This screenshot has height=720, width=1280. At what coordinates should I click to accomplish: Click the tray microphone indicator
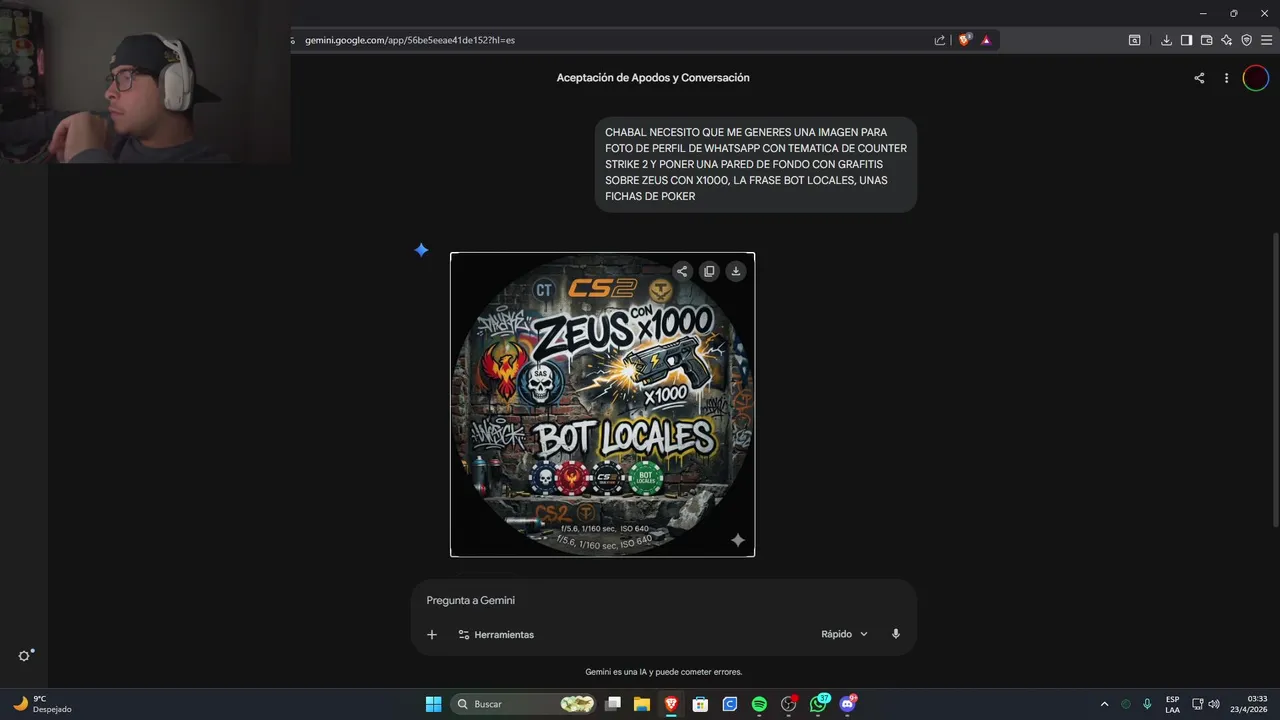tap(1147, 704)
